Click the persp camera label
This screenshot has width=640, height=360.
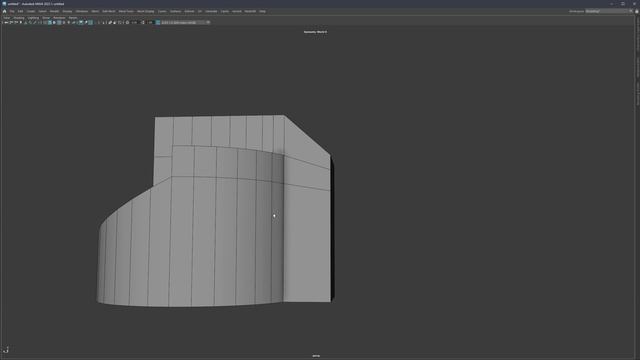coord(316,356)
